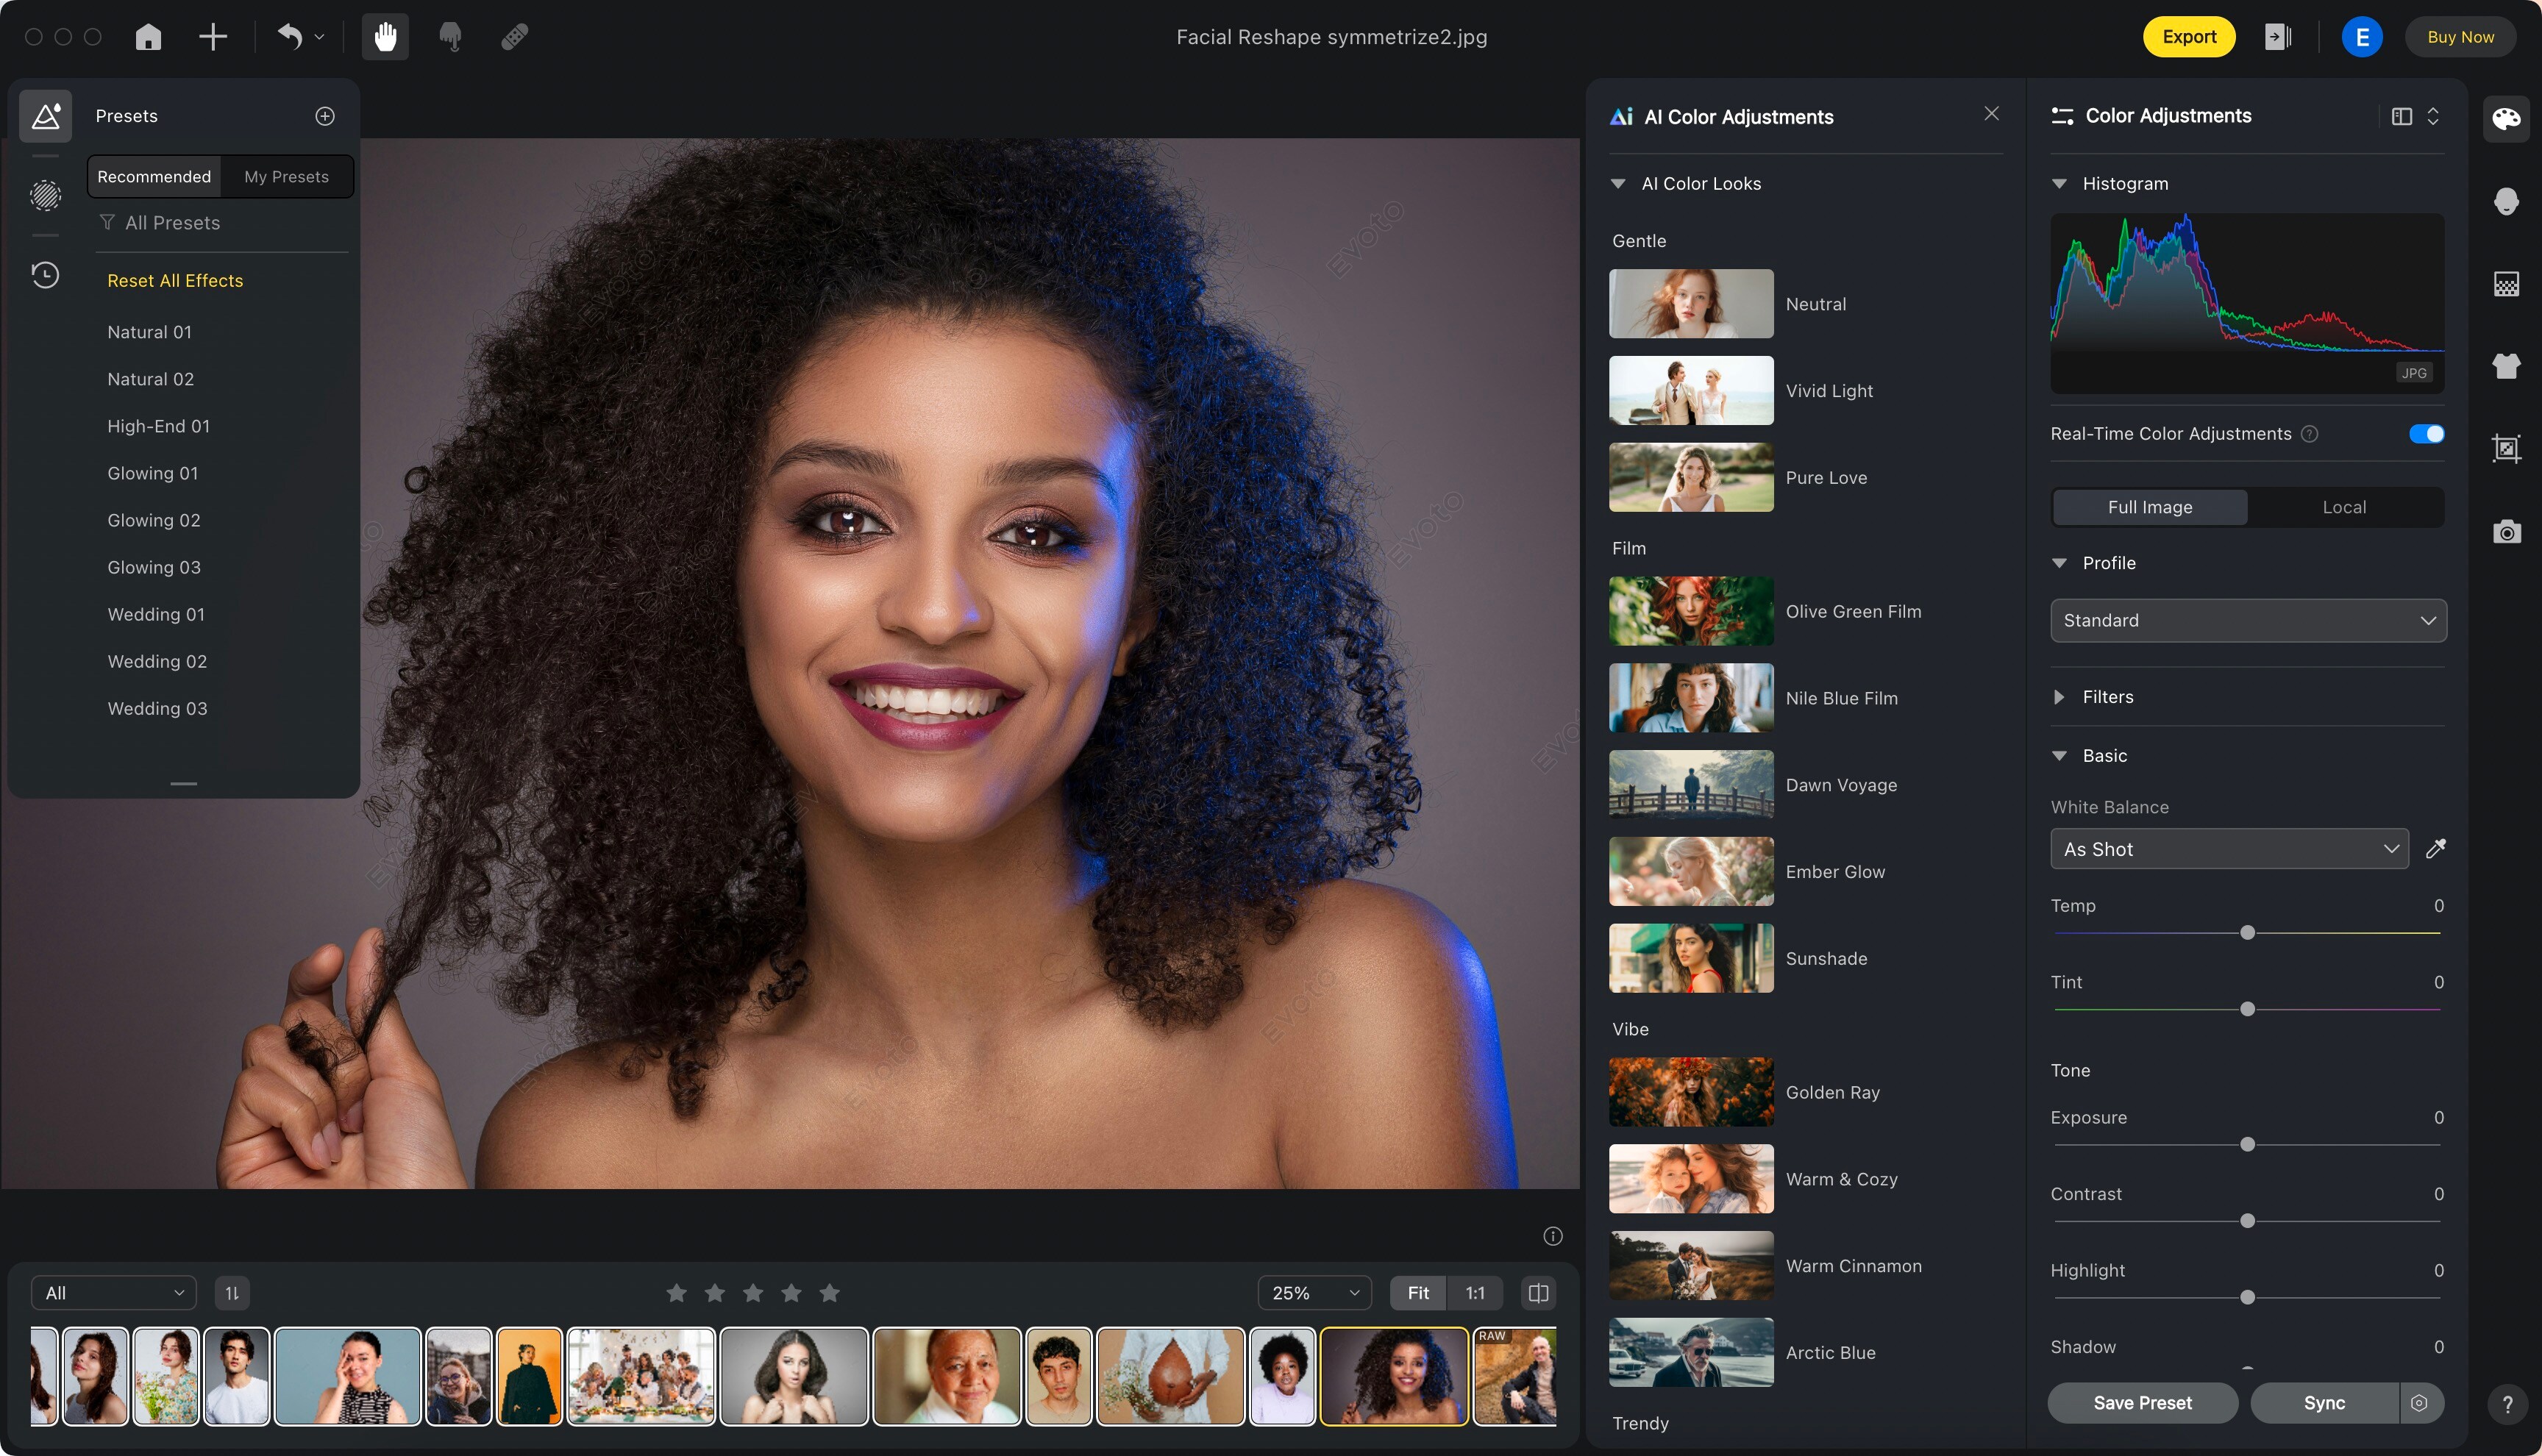The height and width of the screenshot is (1456, 2542).
Task: Open the portrait face retouch icon
Action: coord(2506,201)
